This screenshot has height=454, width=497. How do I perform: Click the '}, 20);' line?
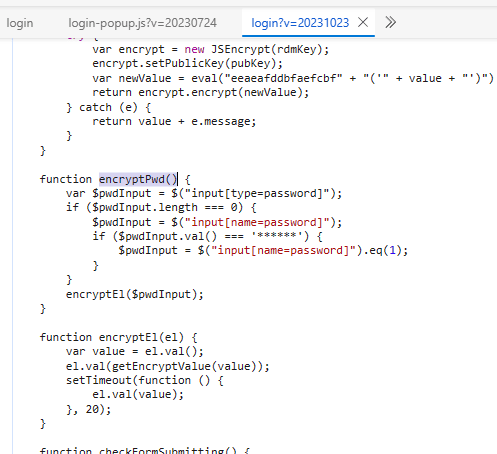pyautogui.click(x=89, y=409)
